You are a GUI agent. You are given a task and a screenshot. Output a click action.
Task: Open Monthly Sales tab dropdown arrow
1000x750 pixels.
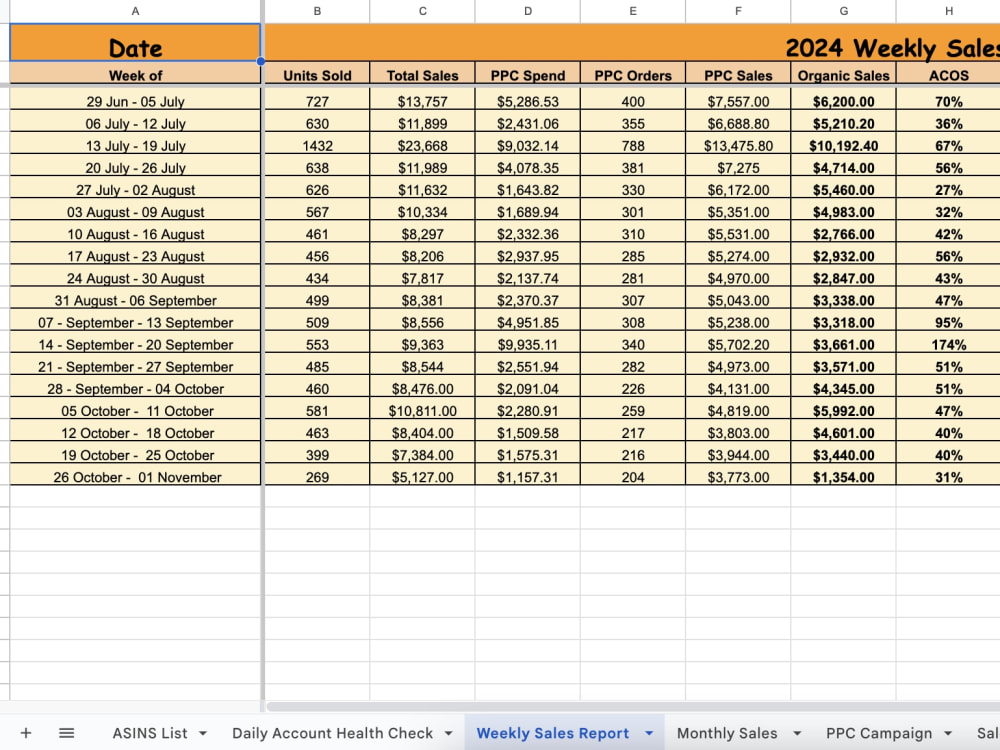click(797, 733)
